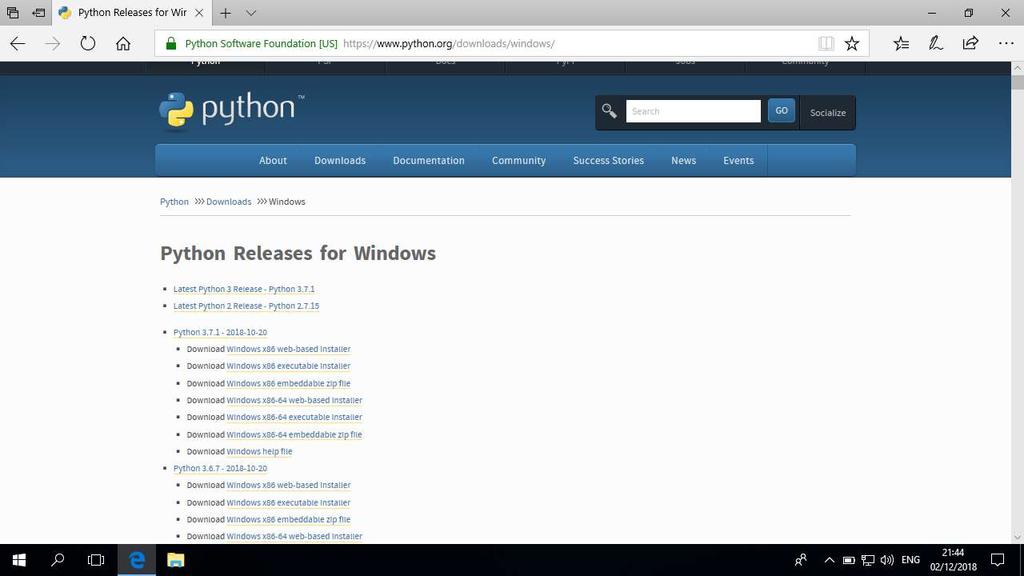
Task: Open the volume control tray icon
Action: point(887,560)
